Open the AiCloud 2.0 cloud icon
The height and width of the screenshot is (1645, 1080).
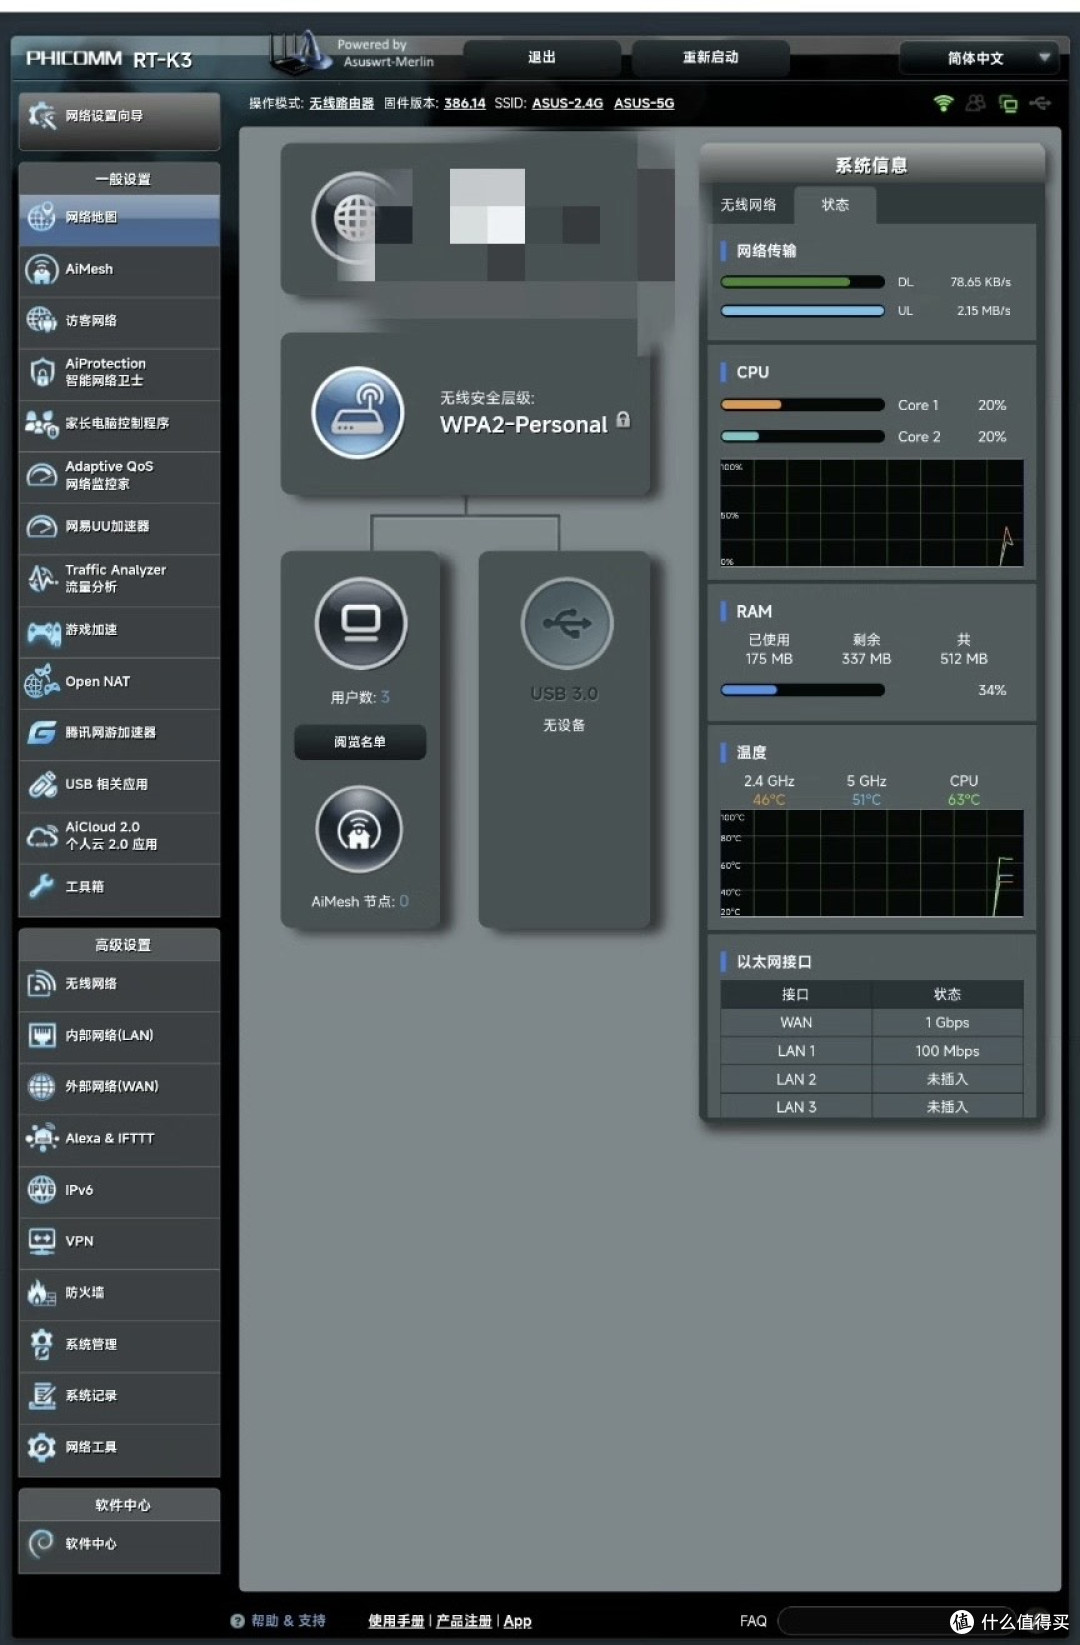click(41, 835)
